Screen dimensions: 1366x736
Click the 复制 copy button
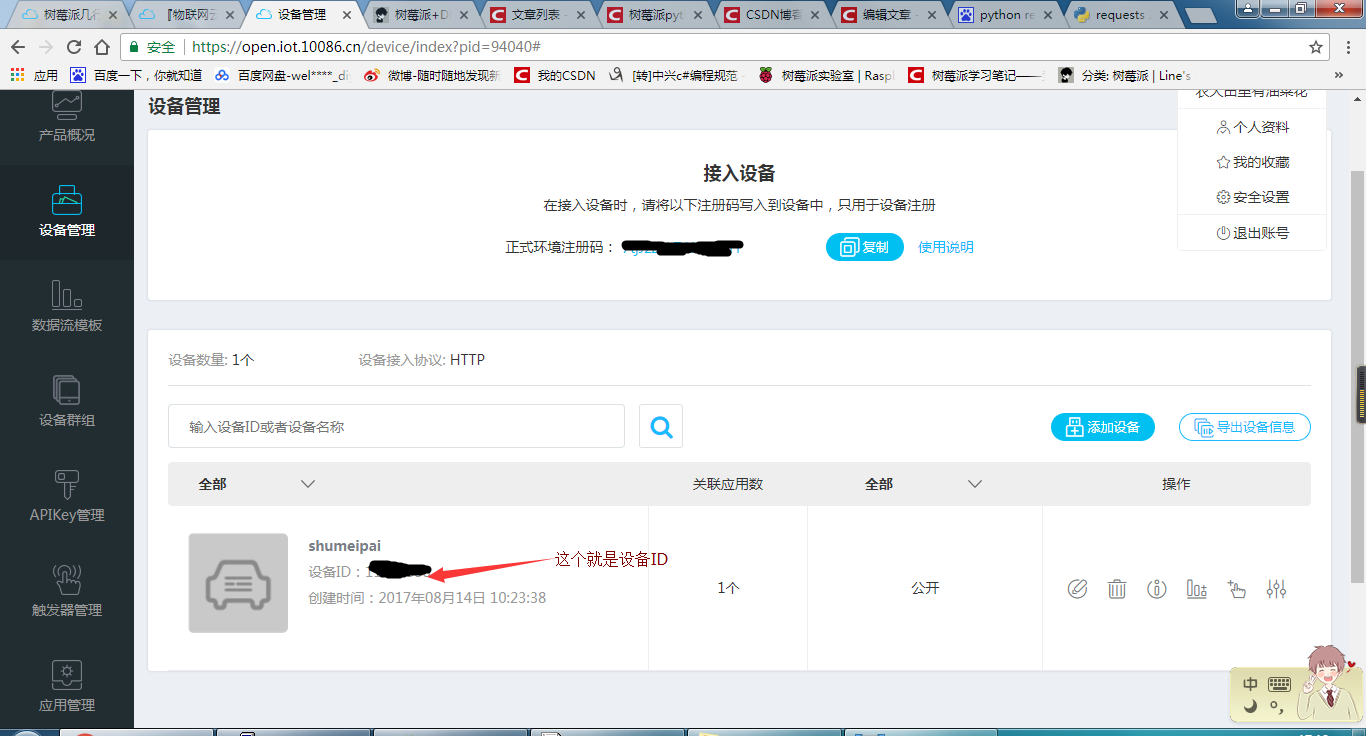pyautogui.click(x=865, y=247)
